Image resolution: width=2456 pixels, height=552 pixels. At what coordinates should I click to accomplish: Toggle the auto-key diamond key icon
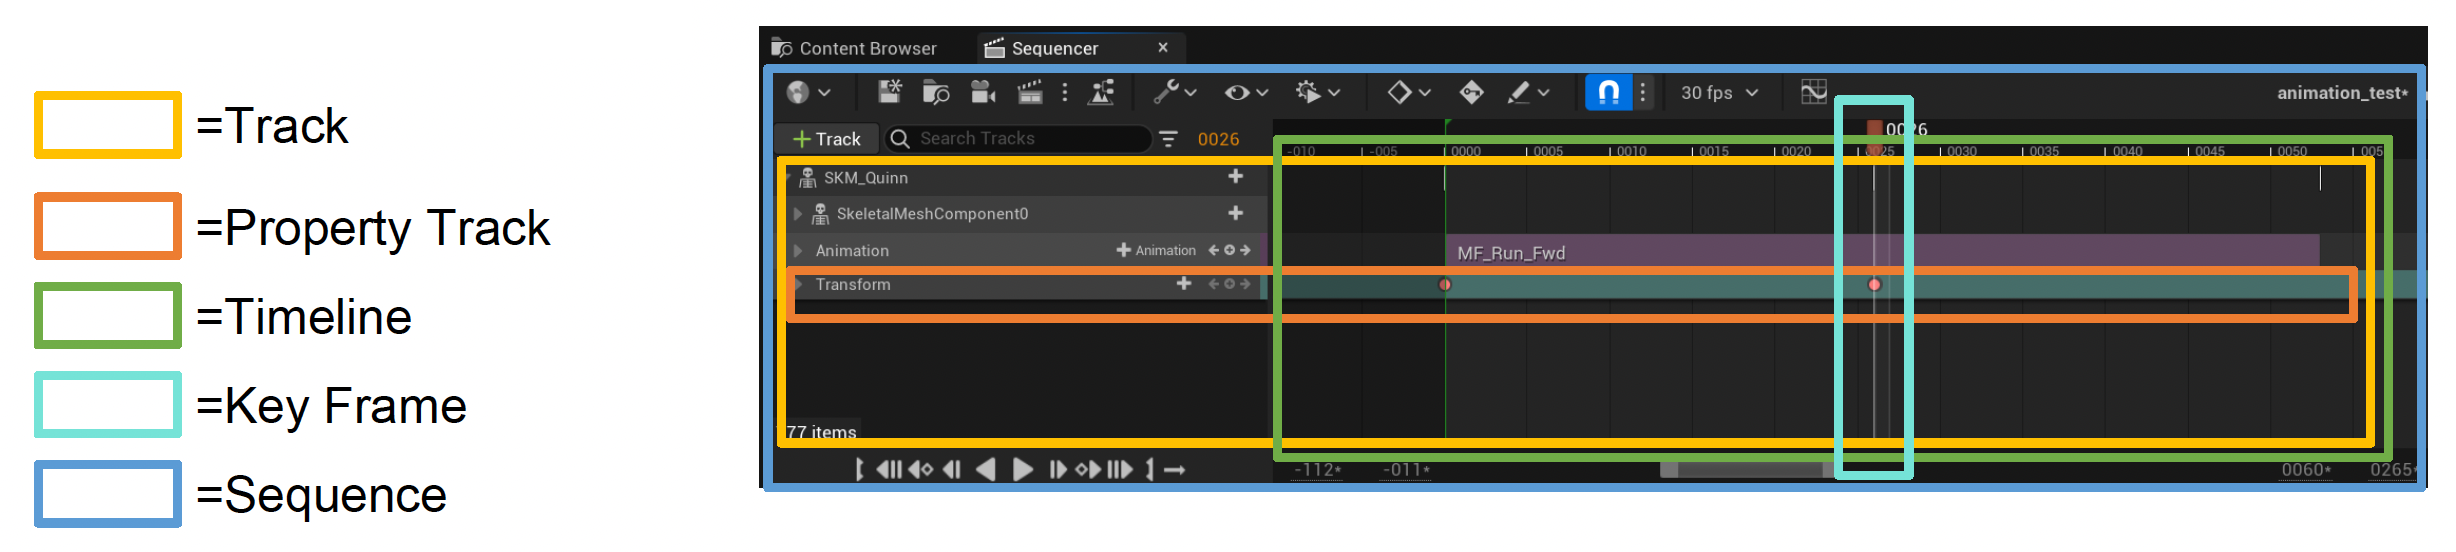[x=1471, y=93]
